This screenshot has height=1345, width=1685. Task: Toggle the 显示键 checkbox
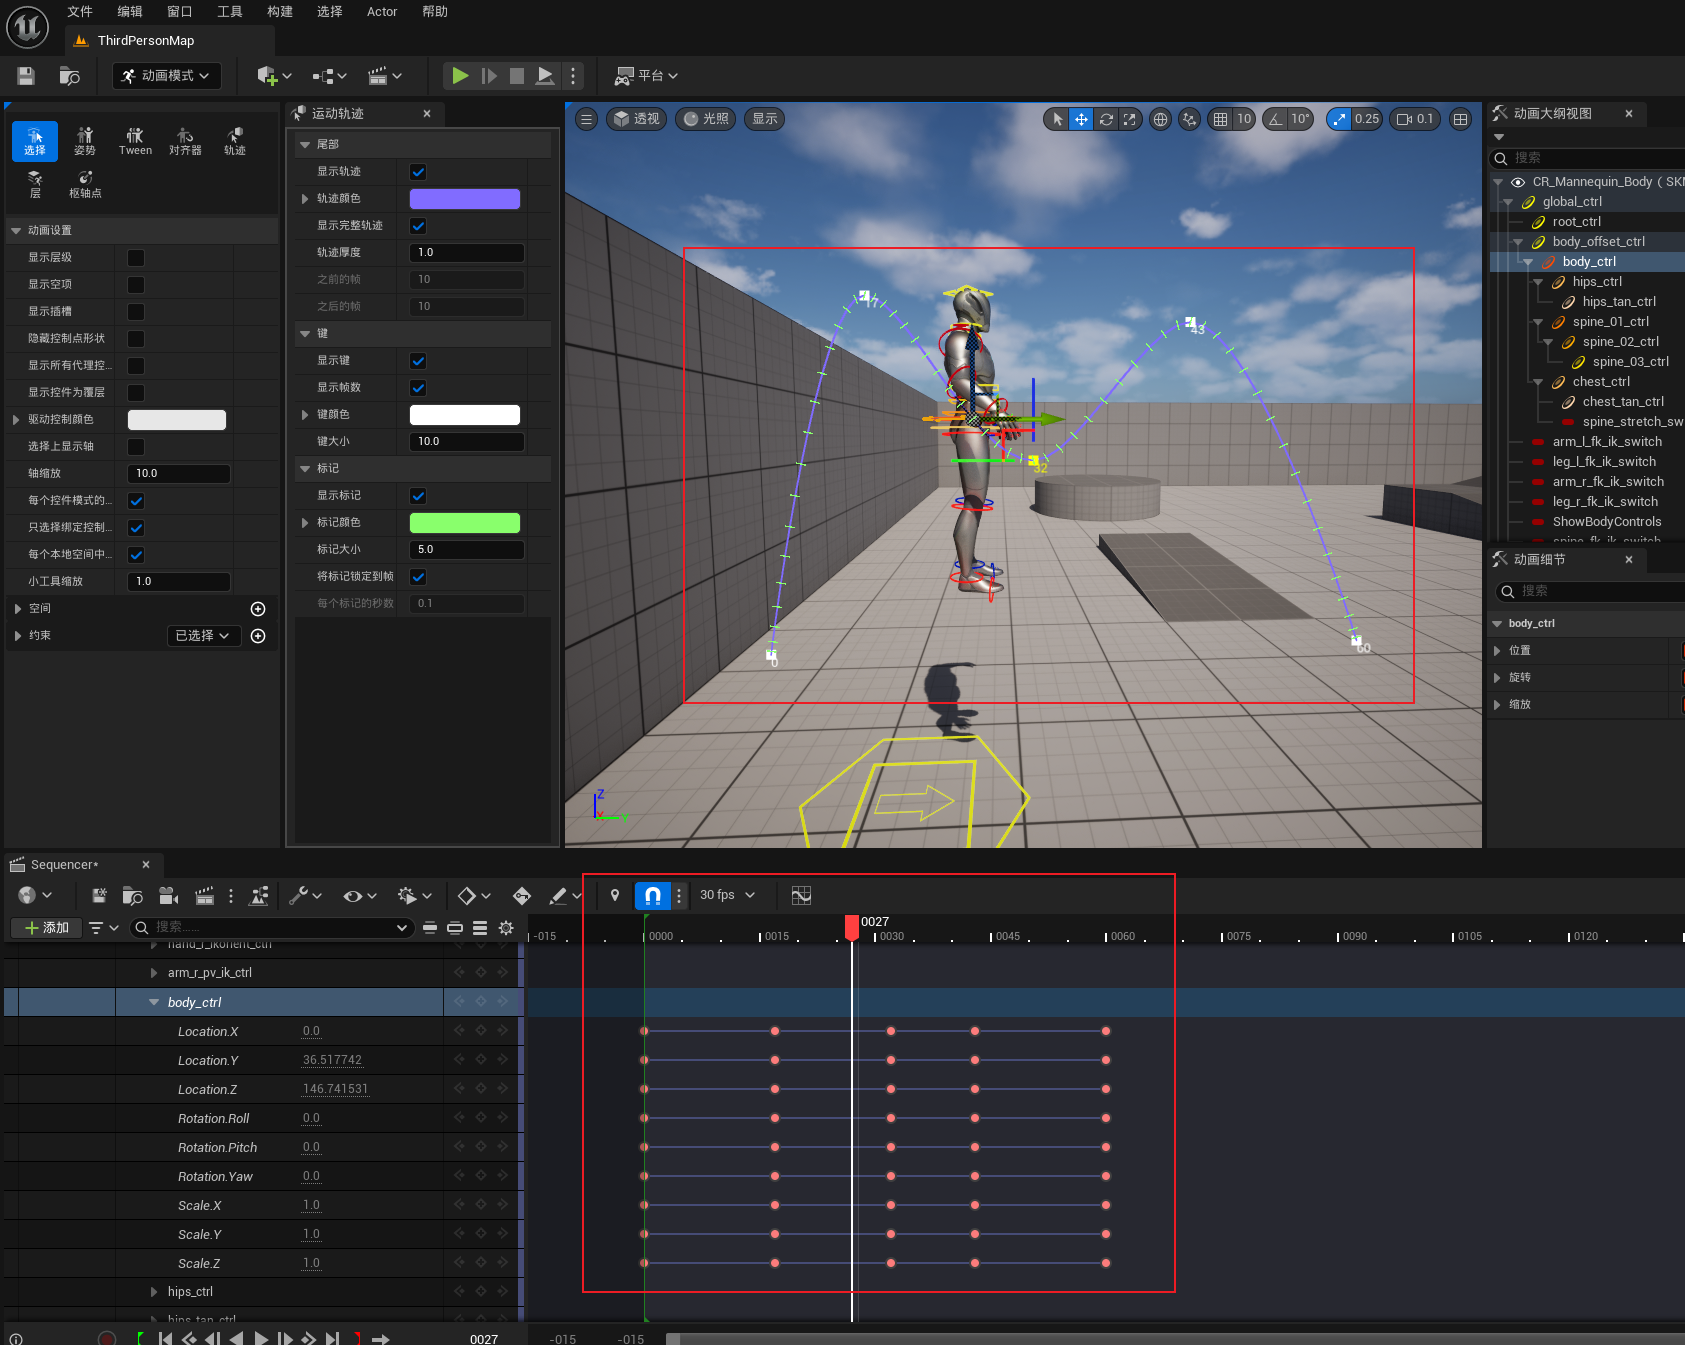(x=418, y=361)
